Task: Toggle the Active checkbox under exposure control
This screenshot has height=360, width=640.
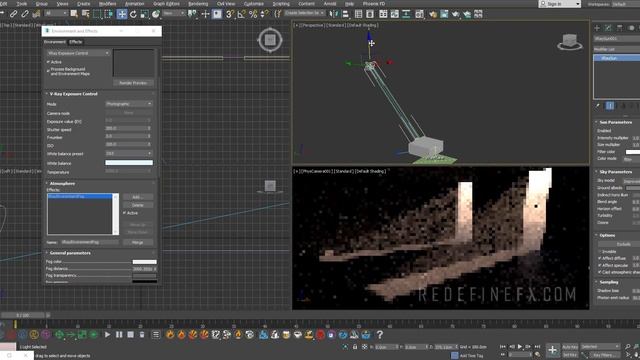Action: [x=48, y=62]
